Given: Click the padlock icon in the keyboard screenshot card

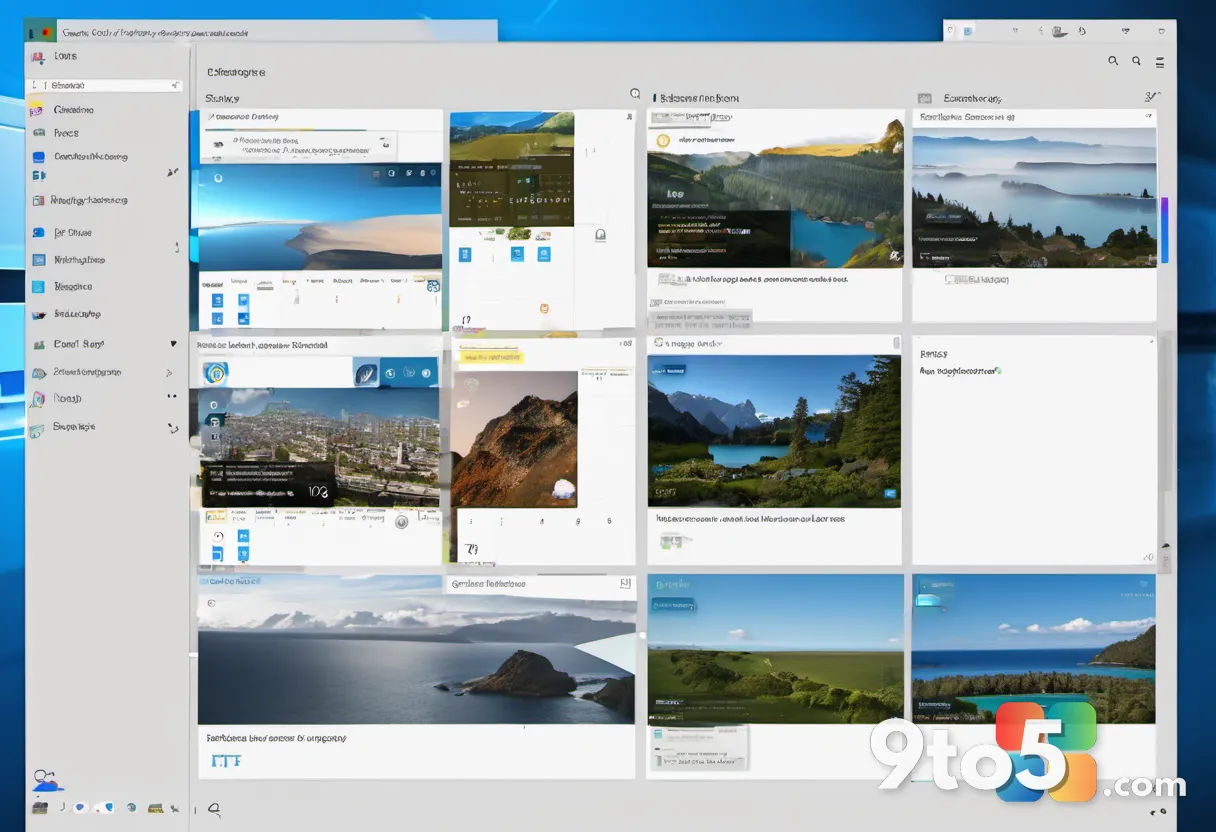Looking at the screenshot, I should (600, 236).
